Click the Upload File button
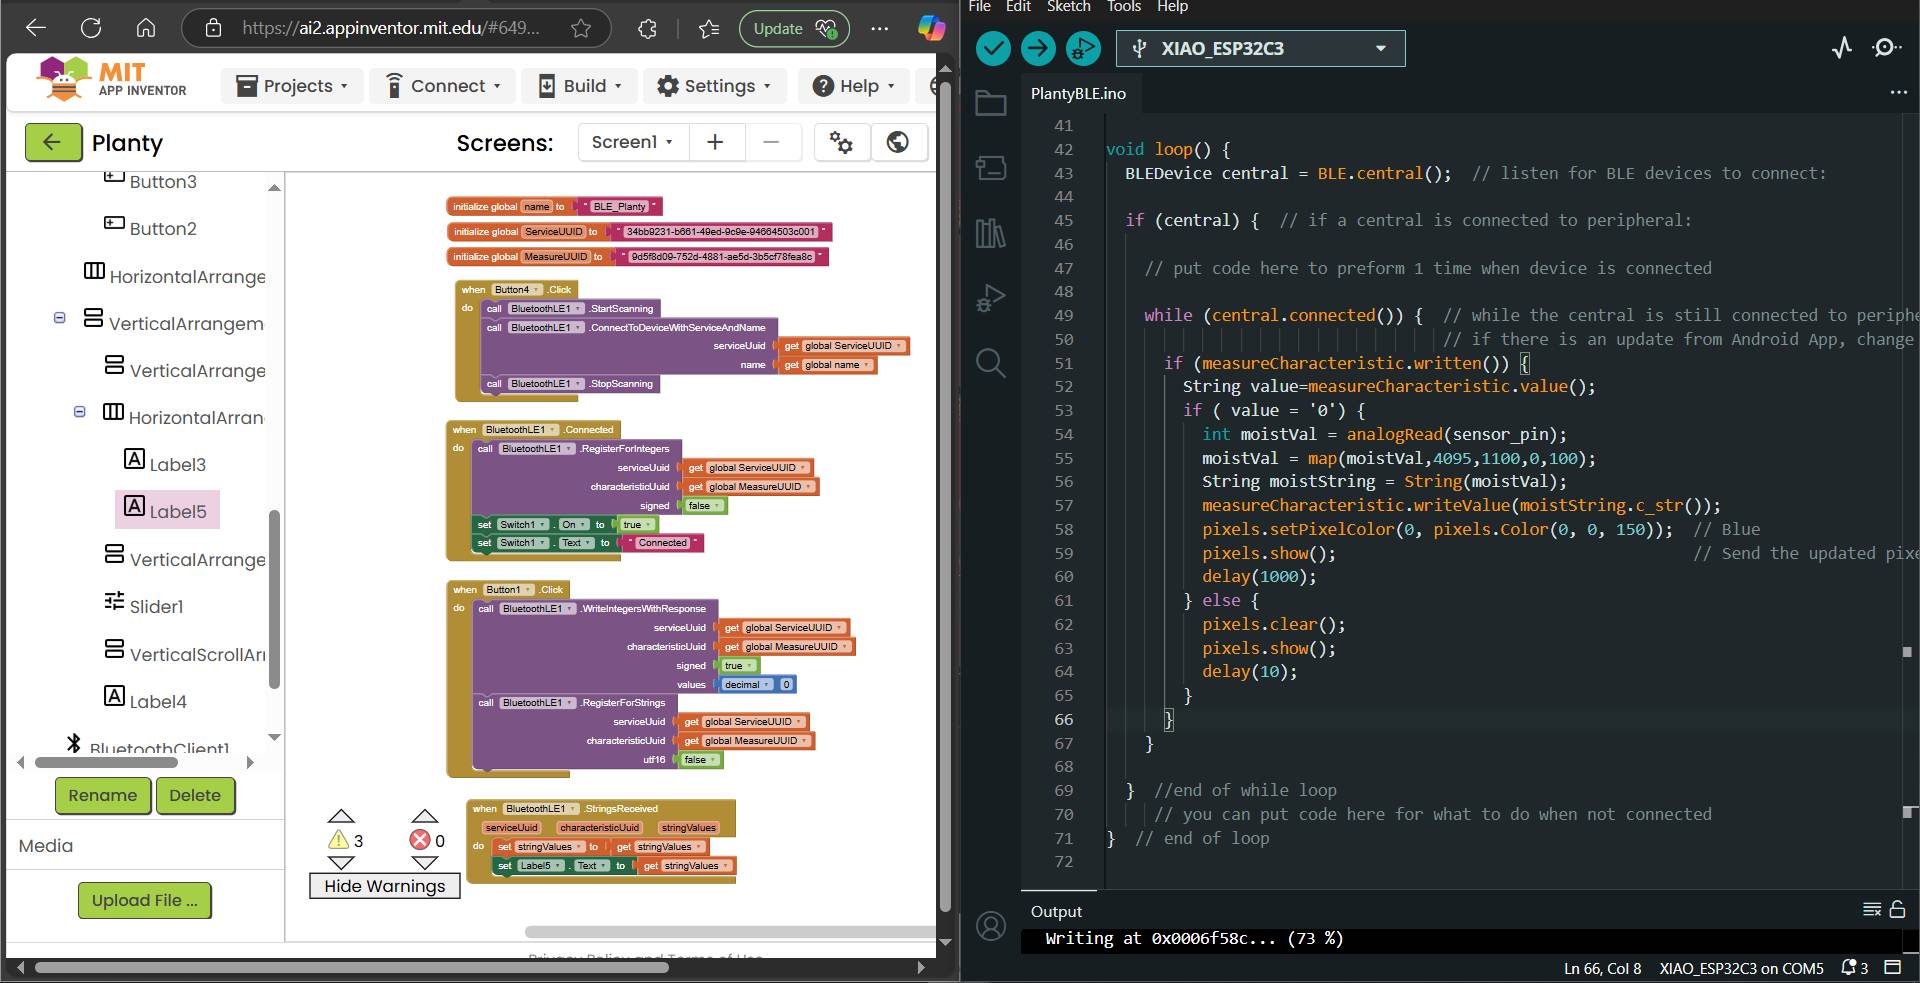 tap(145, 900)
